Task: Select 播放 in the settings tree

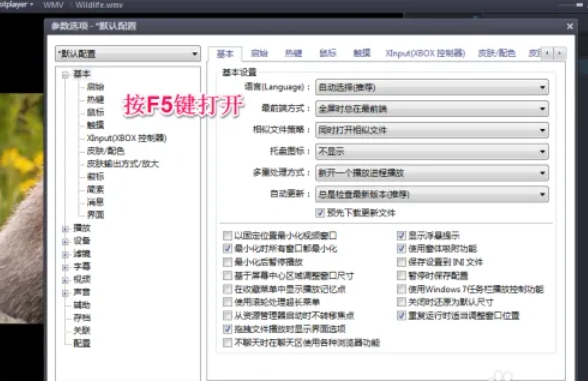Action: point(82,228)
